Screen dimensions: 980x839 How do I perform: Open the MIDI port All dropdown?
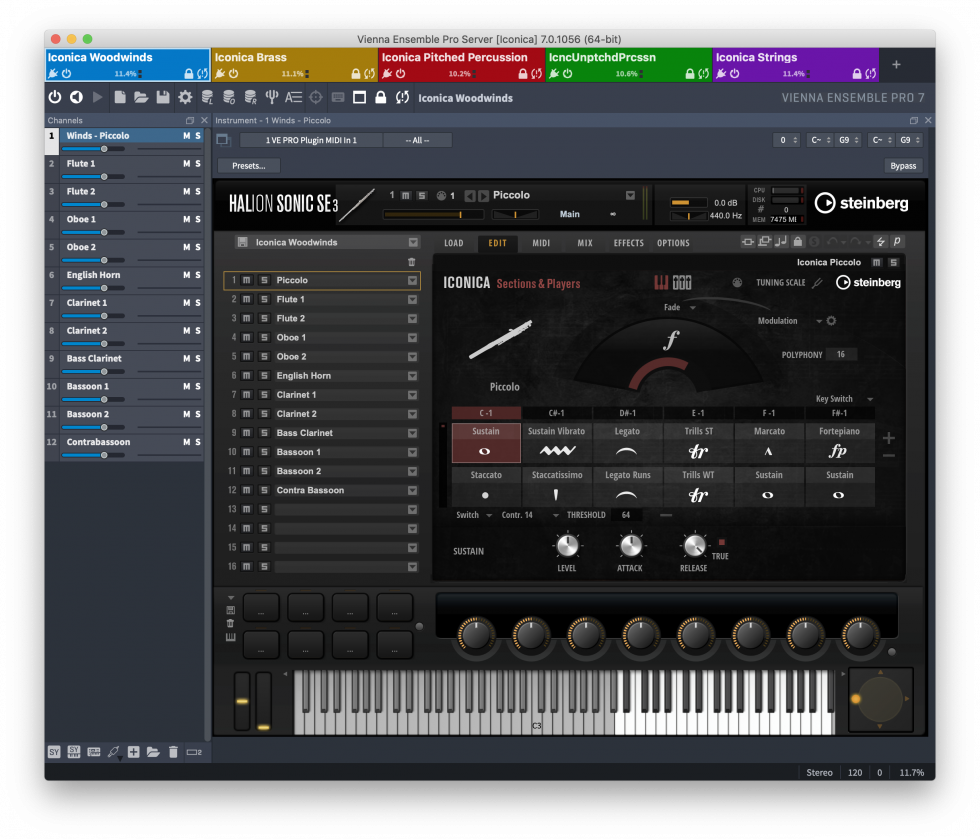coord(418,140)
